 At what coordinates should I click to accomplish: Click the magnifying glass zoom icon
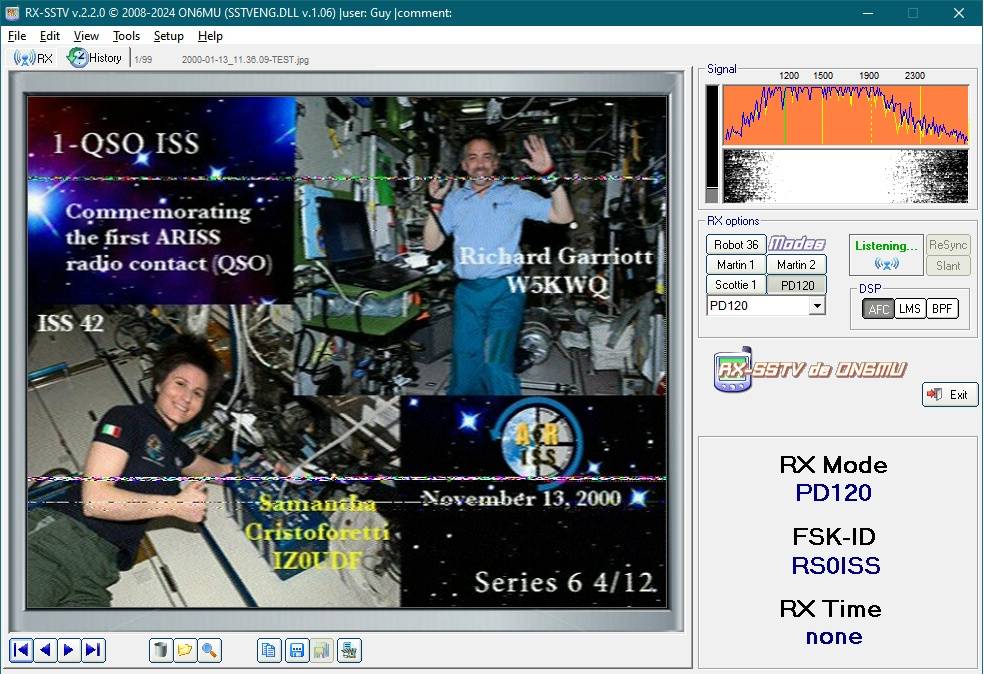click(209, 650)
